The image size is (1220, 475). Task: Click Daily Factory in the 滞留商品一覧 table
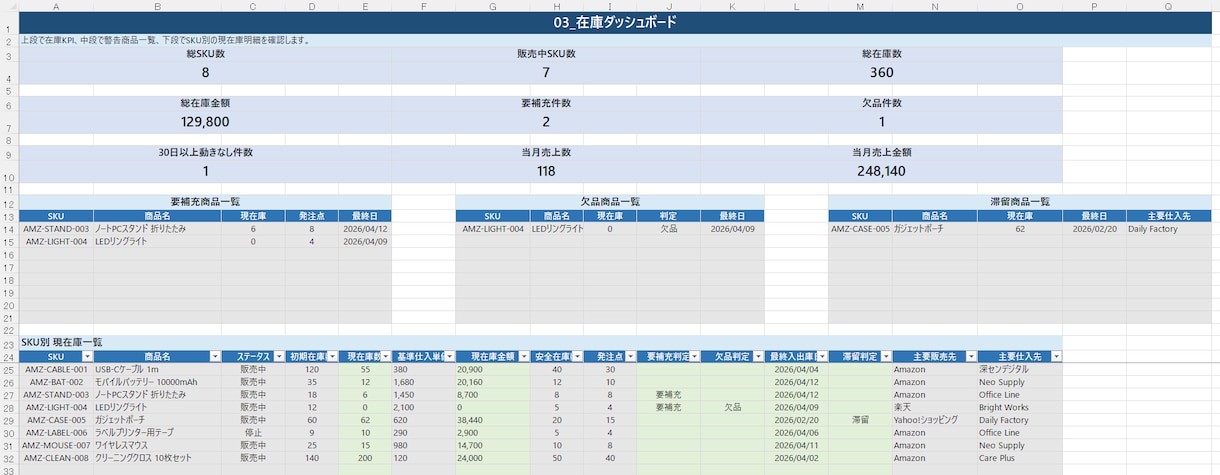pos(1168,229)
